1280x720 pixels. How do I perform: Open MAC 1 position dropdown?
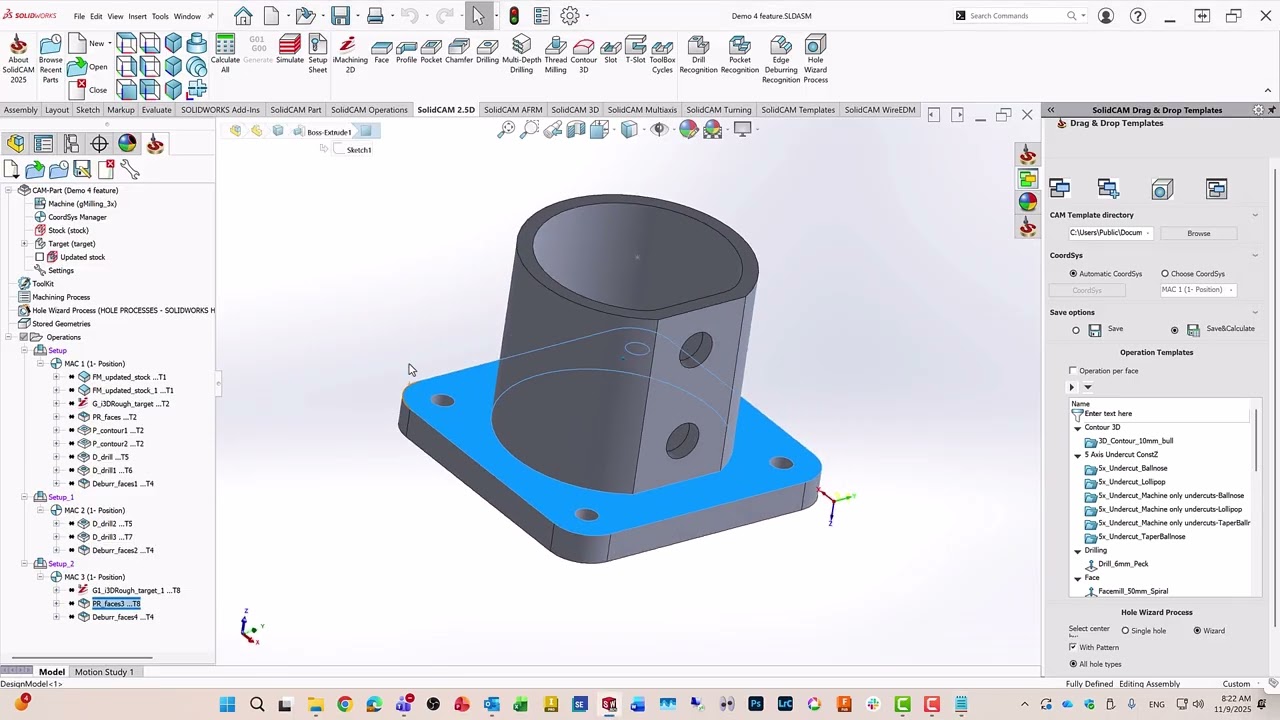pyautogui.click(x=1197, y=290)
